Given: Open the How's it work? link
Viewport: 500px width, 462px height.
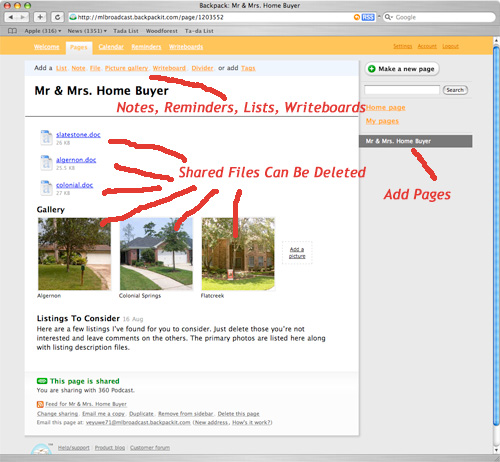Looking at the screenshot, I should coord(251,422).
